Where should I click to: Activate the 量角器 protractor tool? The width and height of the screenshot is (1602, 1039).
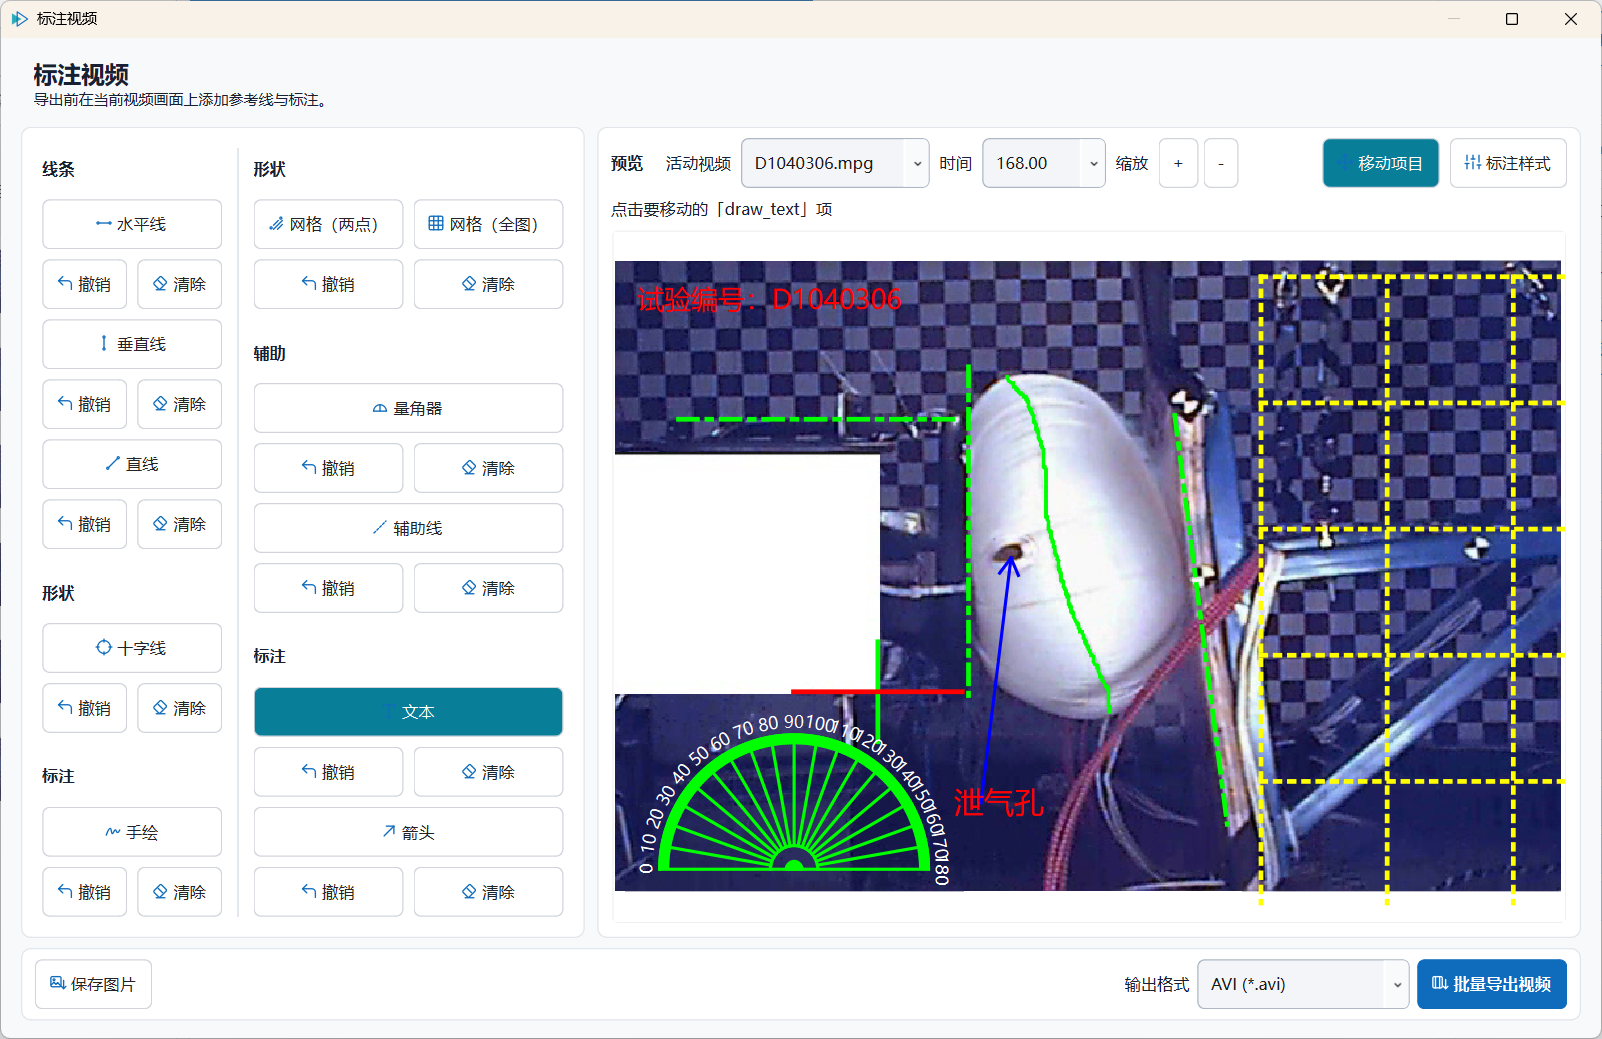point(408,408)
